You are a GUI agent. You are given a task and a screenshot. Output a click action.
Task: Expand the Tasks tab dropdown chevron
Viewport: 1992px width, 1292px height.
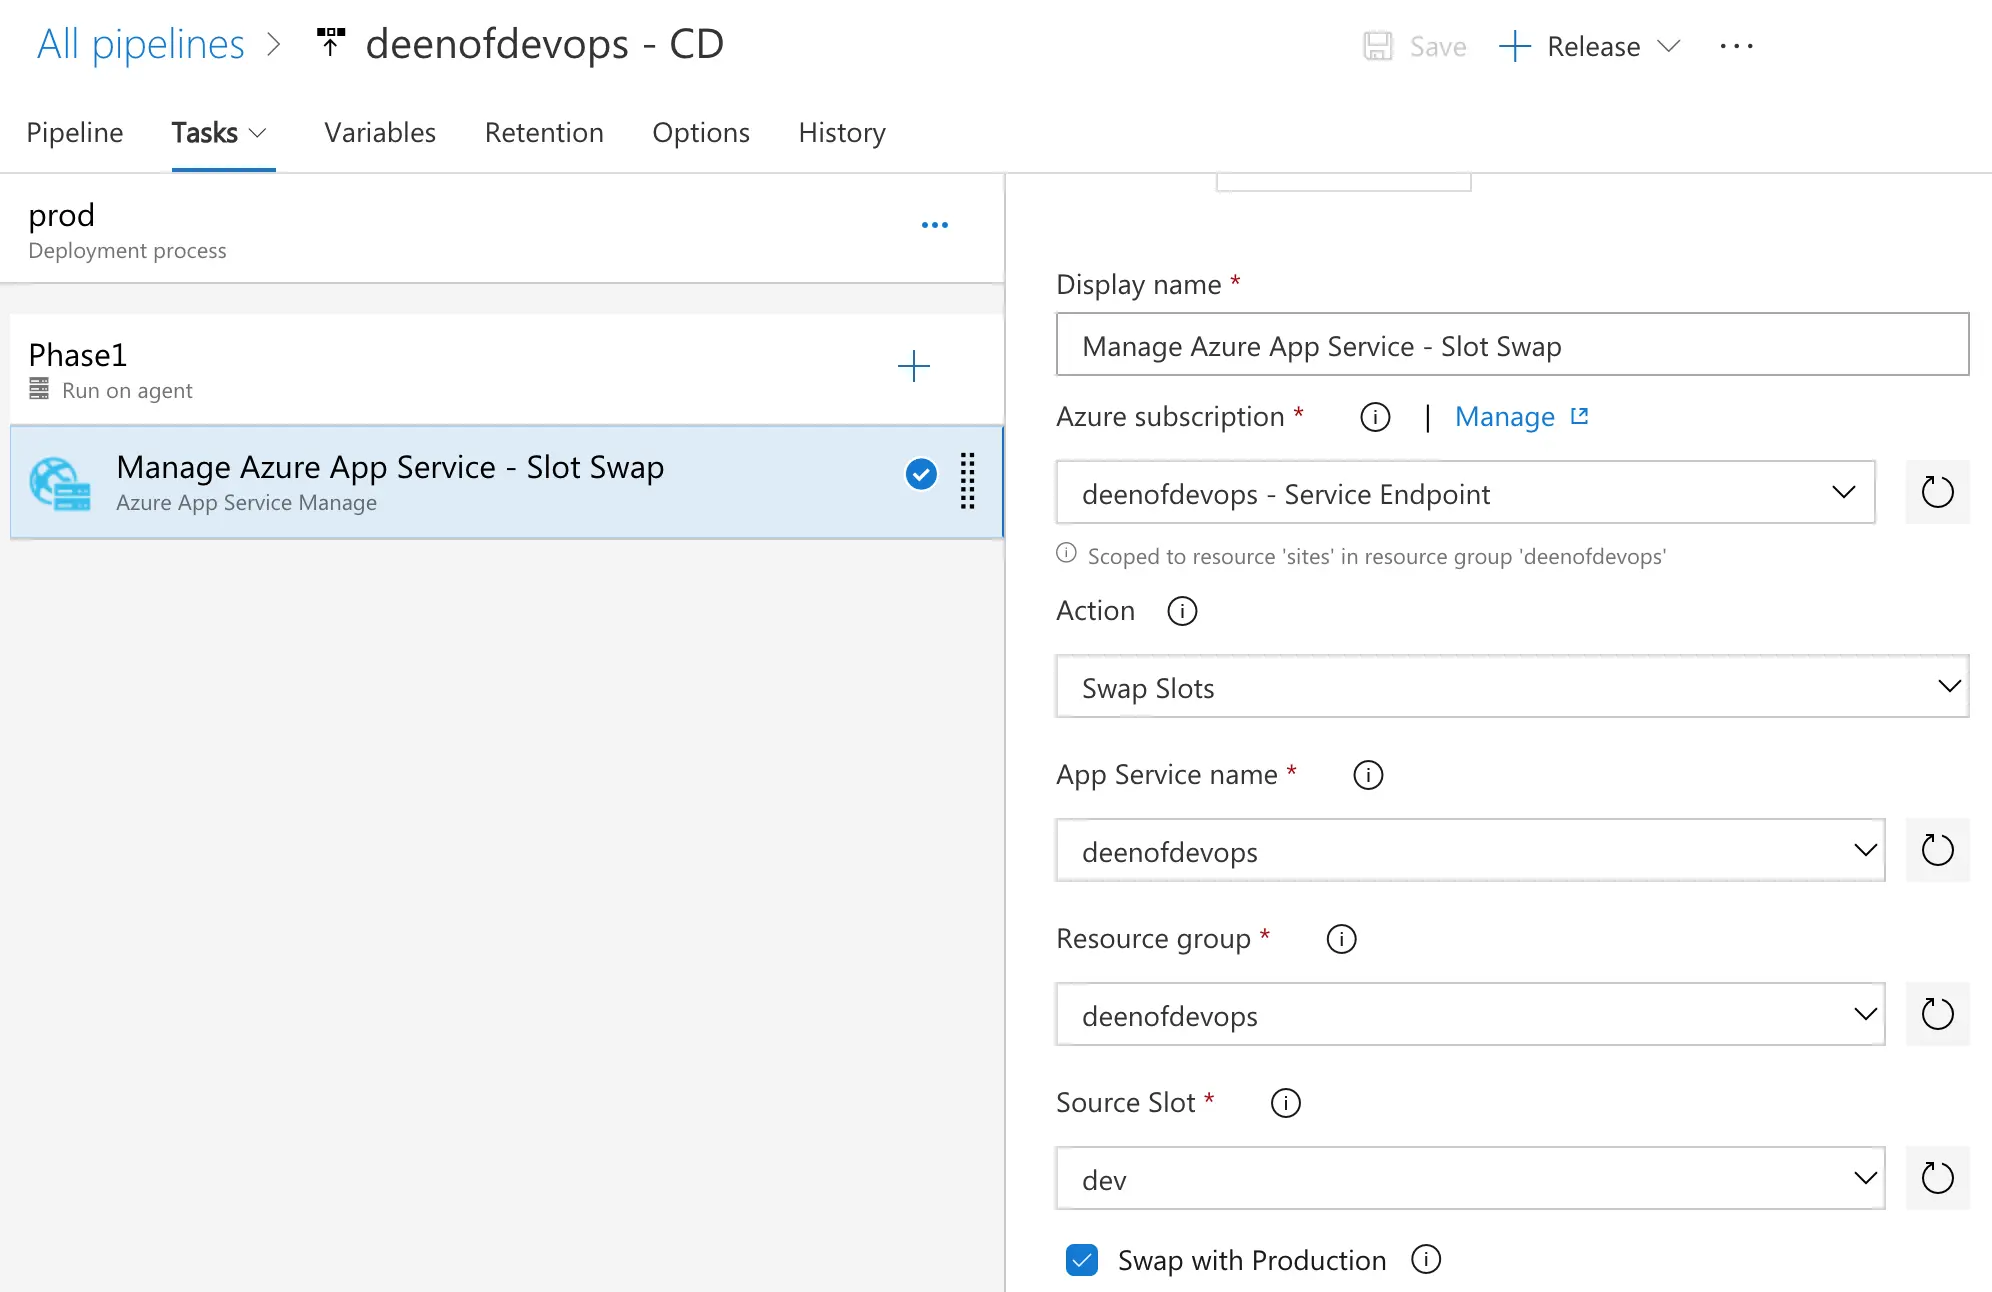point(258,133)
